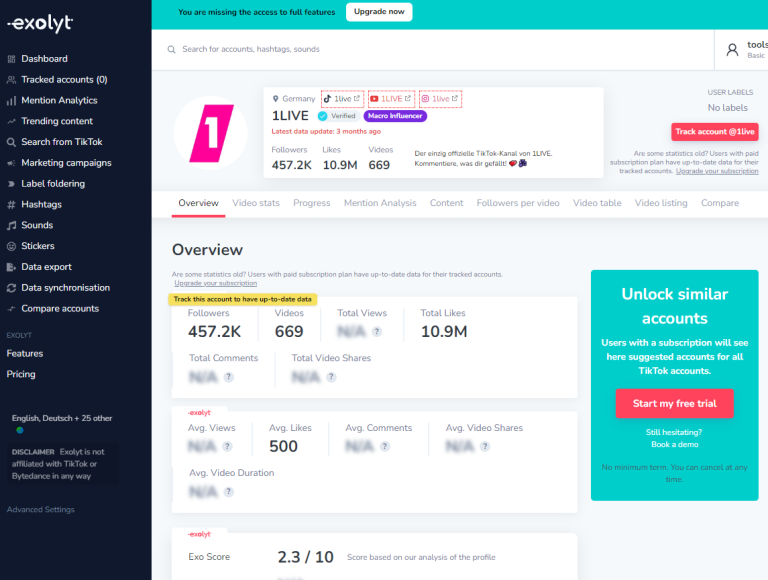Open the Video table tab

tap(597, 203)
